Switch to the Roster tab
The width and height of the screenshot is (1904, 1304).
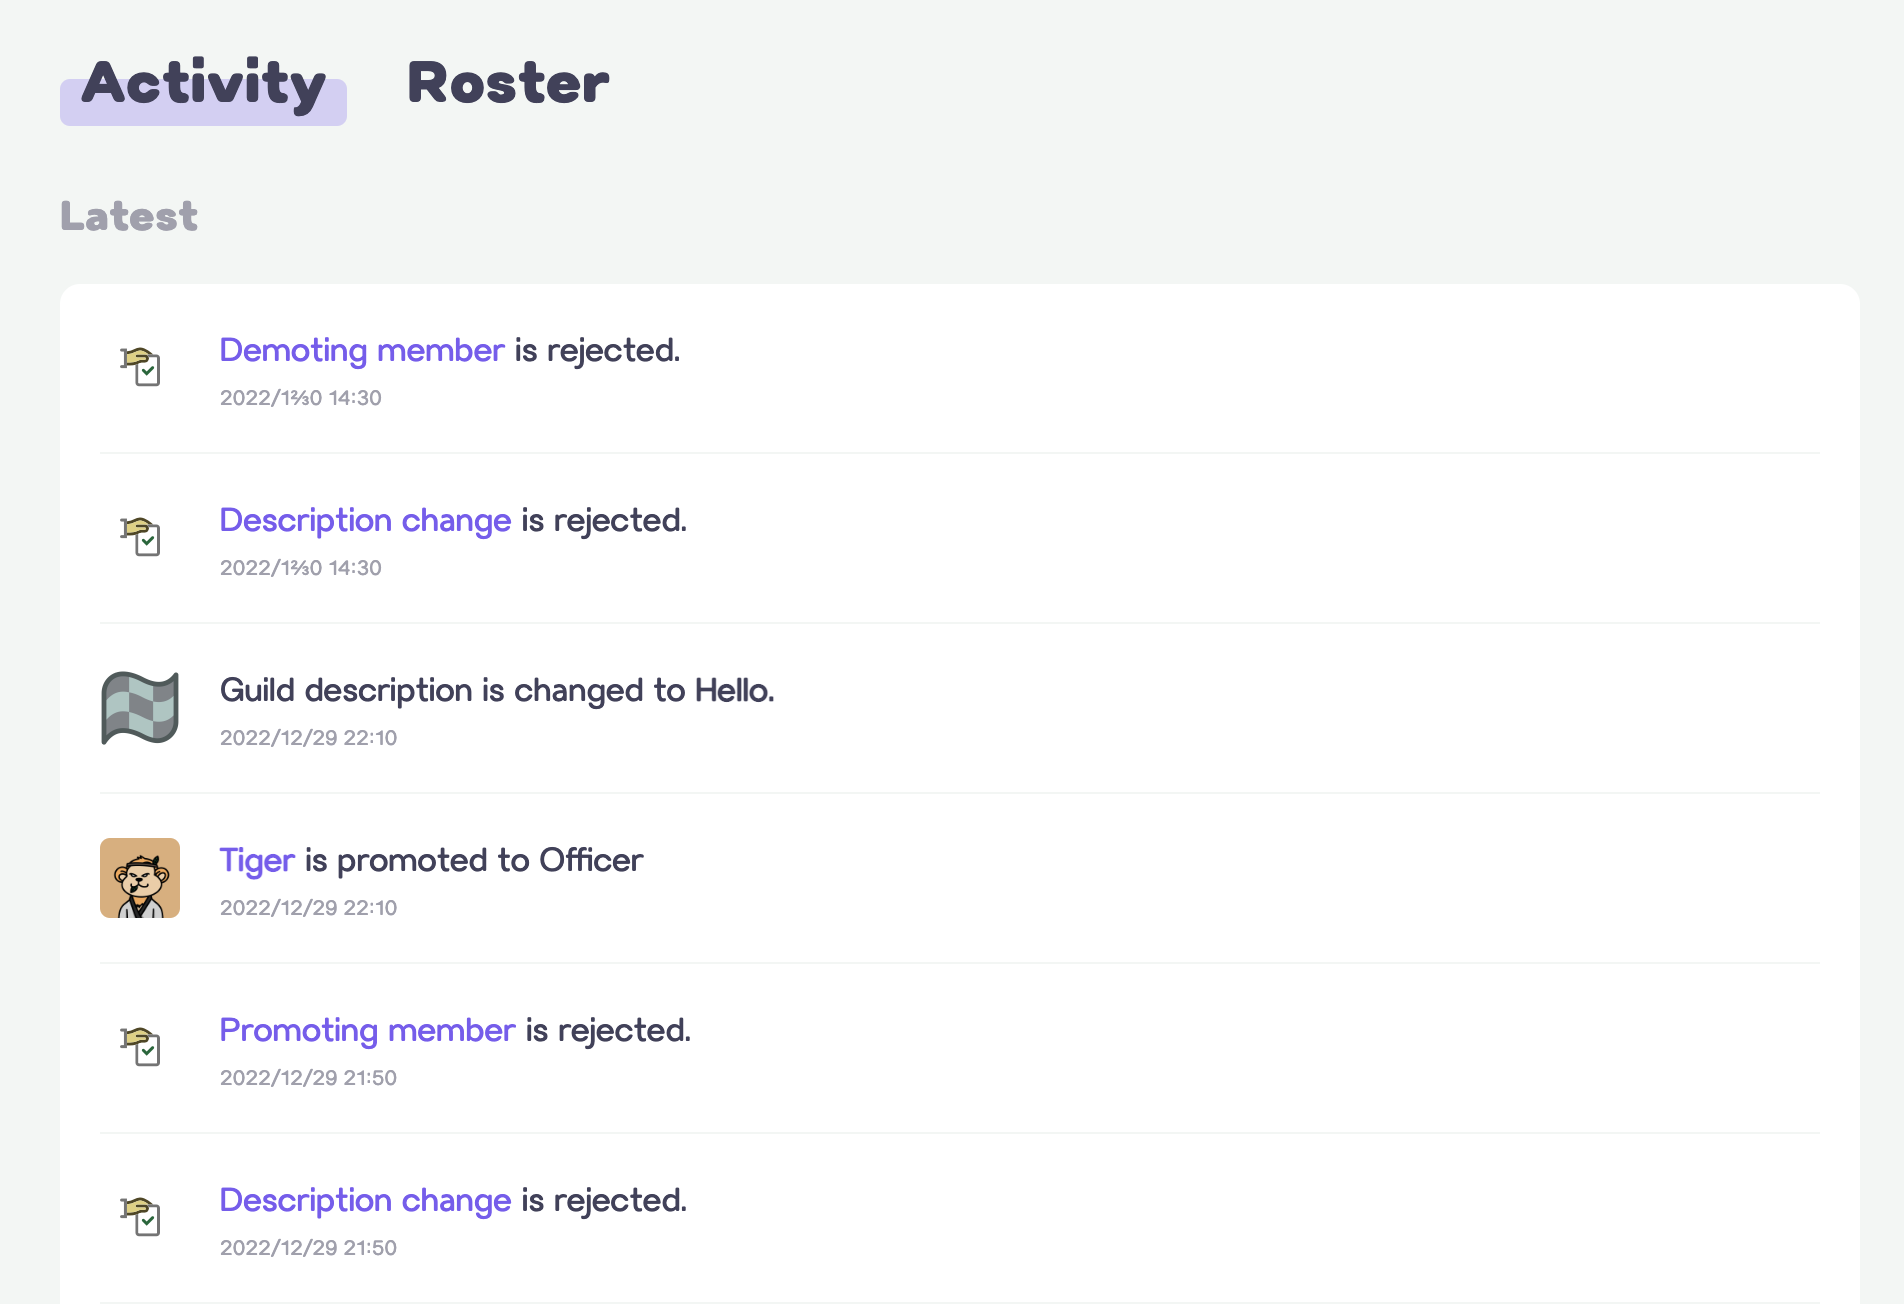(x=508, y=83)
